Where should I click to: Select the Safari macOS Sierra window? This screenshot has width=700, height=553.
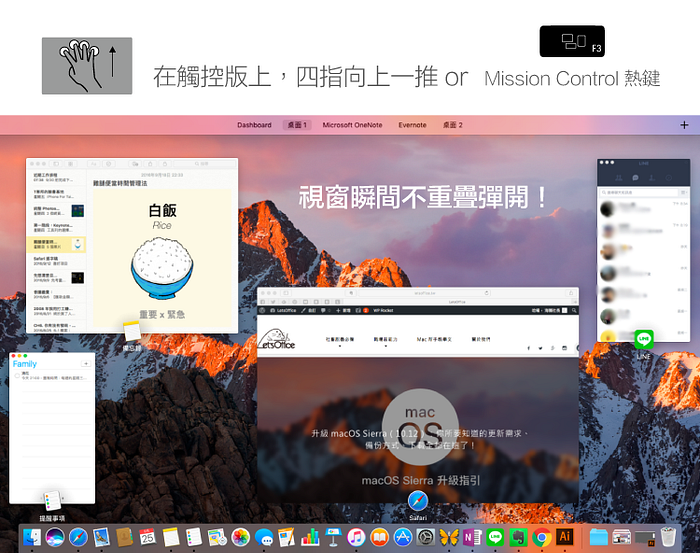[x=418, y=395]
